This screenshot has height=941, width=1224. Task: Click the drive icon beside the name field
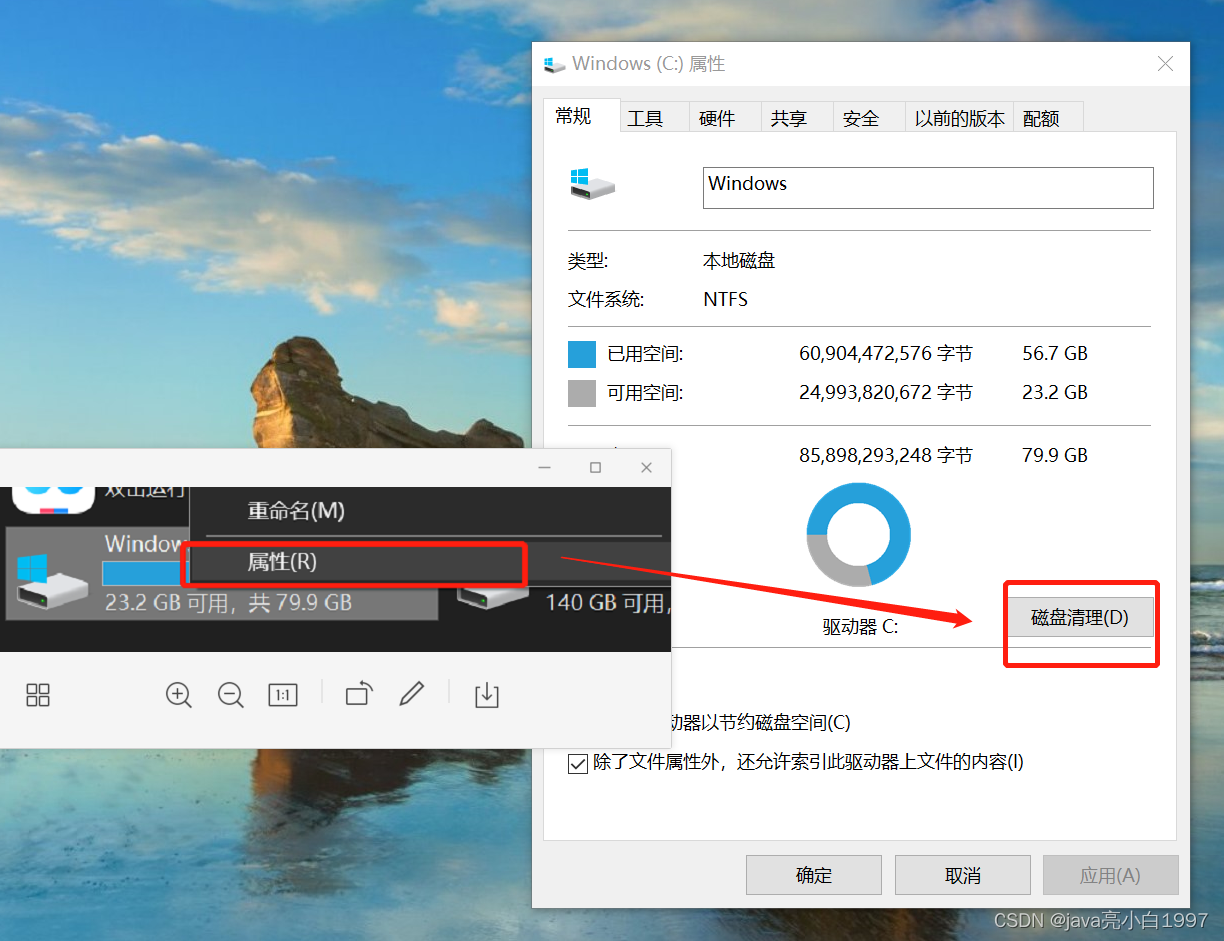(x=592, y=184)
